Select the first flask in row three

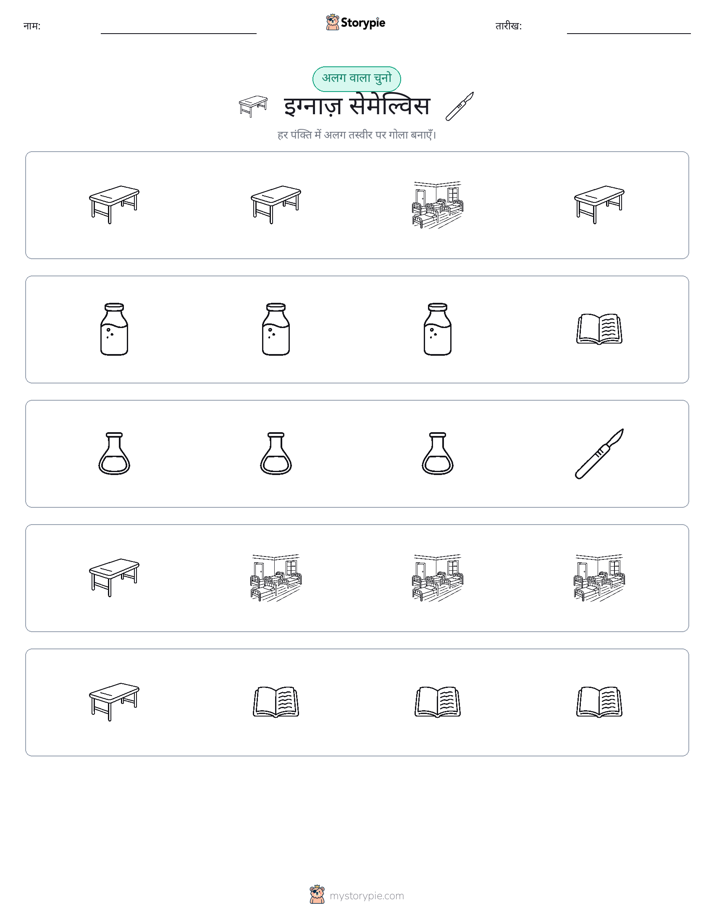(x=114, y=454)
